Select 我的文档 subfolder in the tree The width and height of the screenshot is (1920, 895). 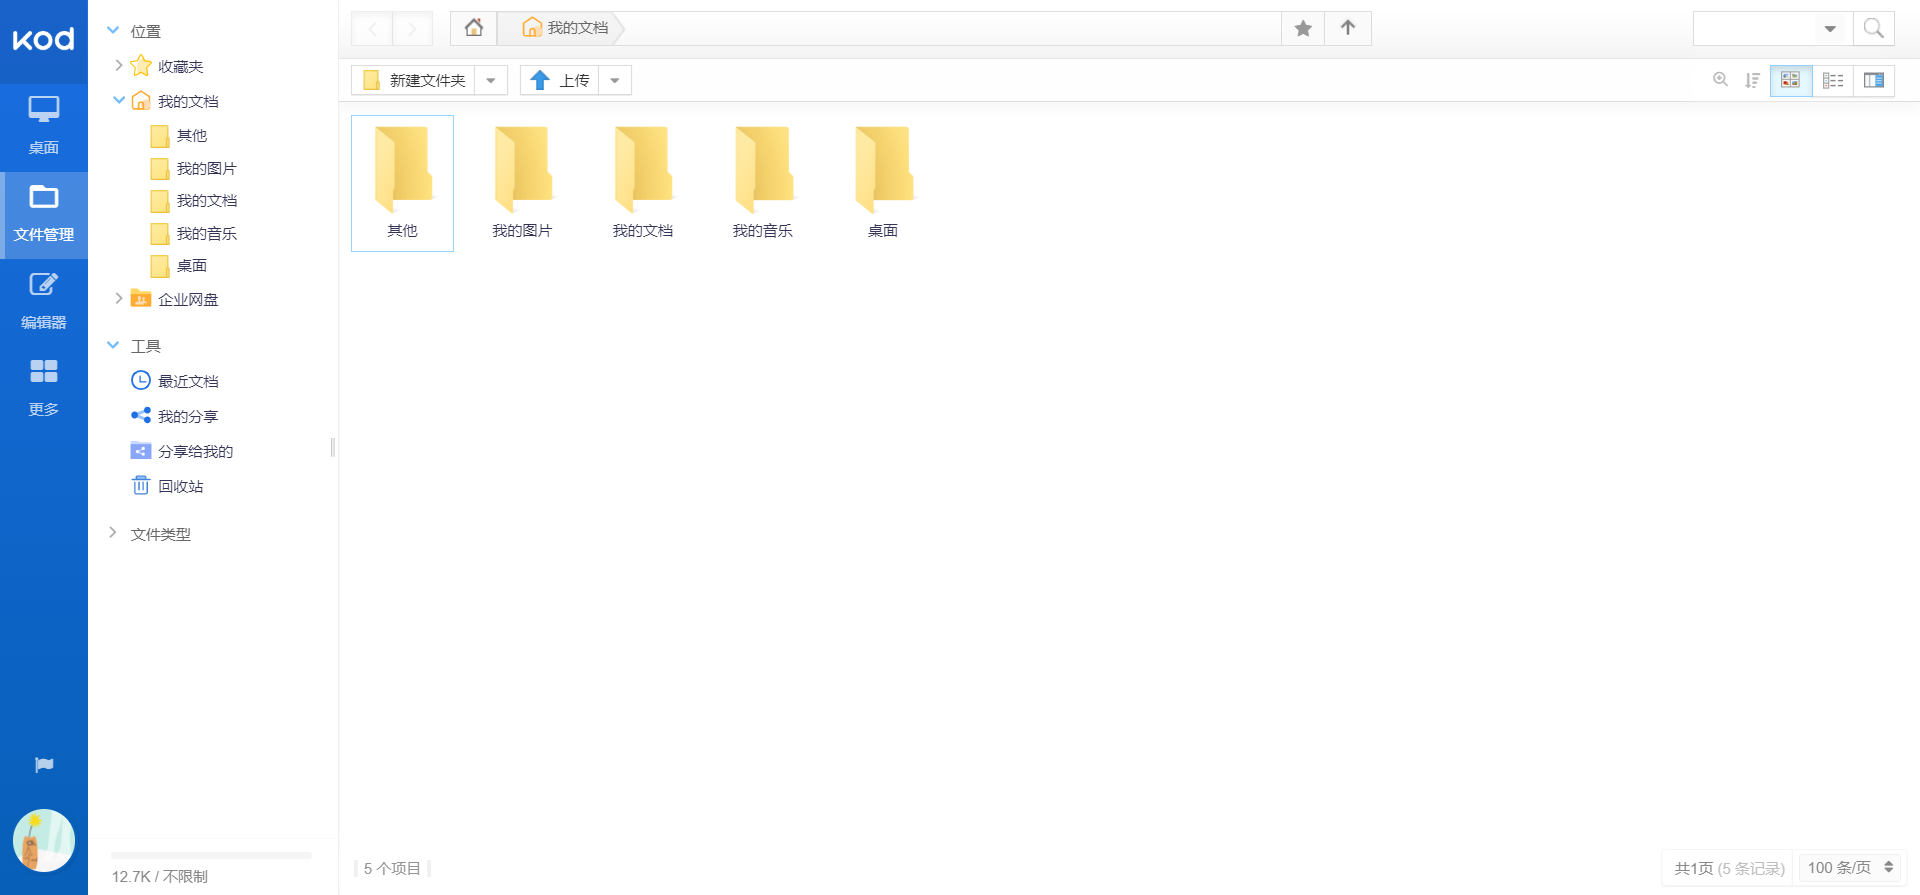point(207,201)
